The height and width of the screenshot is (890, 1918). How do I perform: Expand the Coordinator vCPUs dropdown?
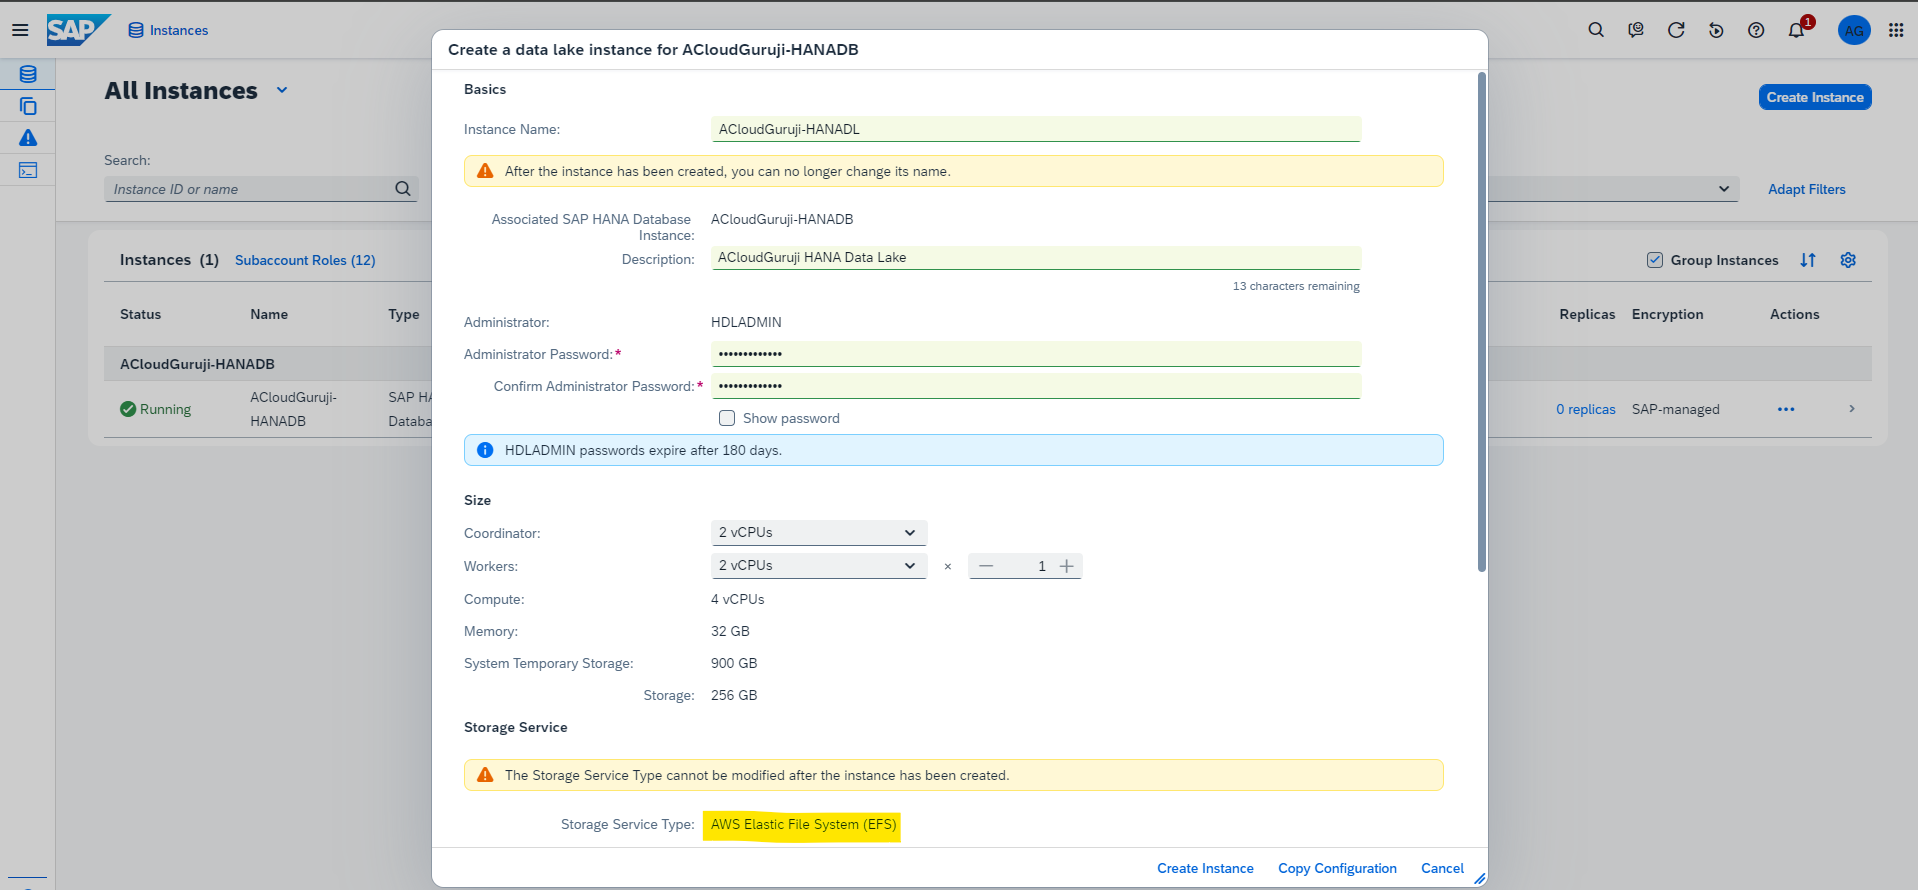[x=818, y=533]
